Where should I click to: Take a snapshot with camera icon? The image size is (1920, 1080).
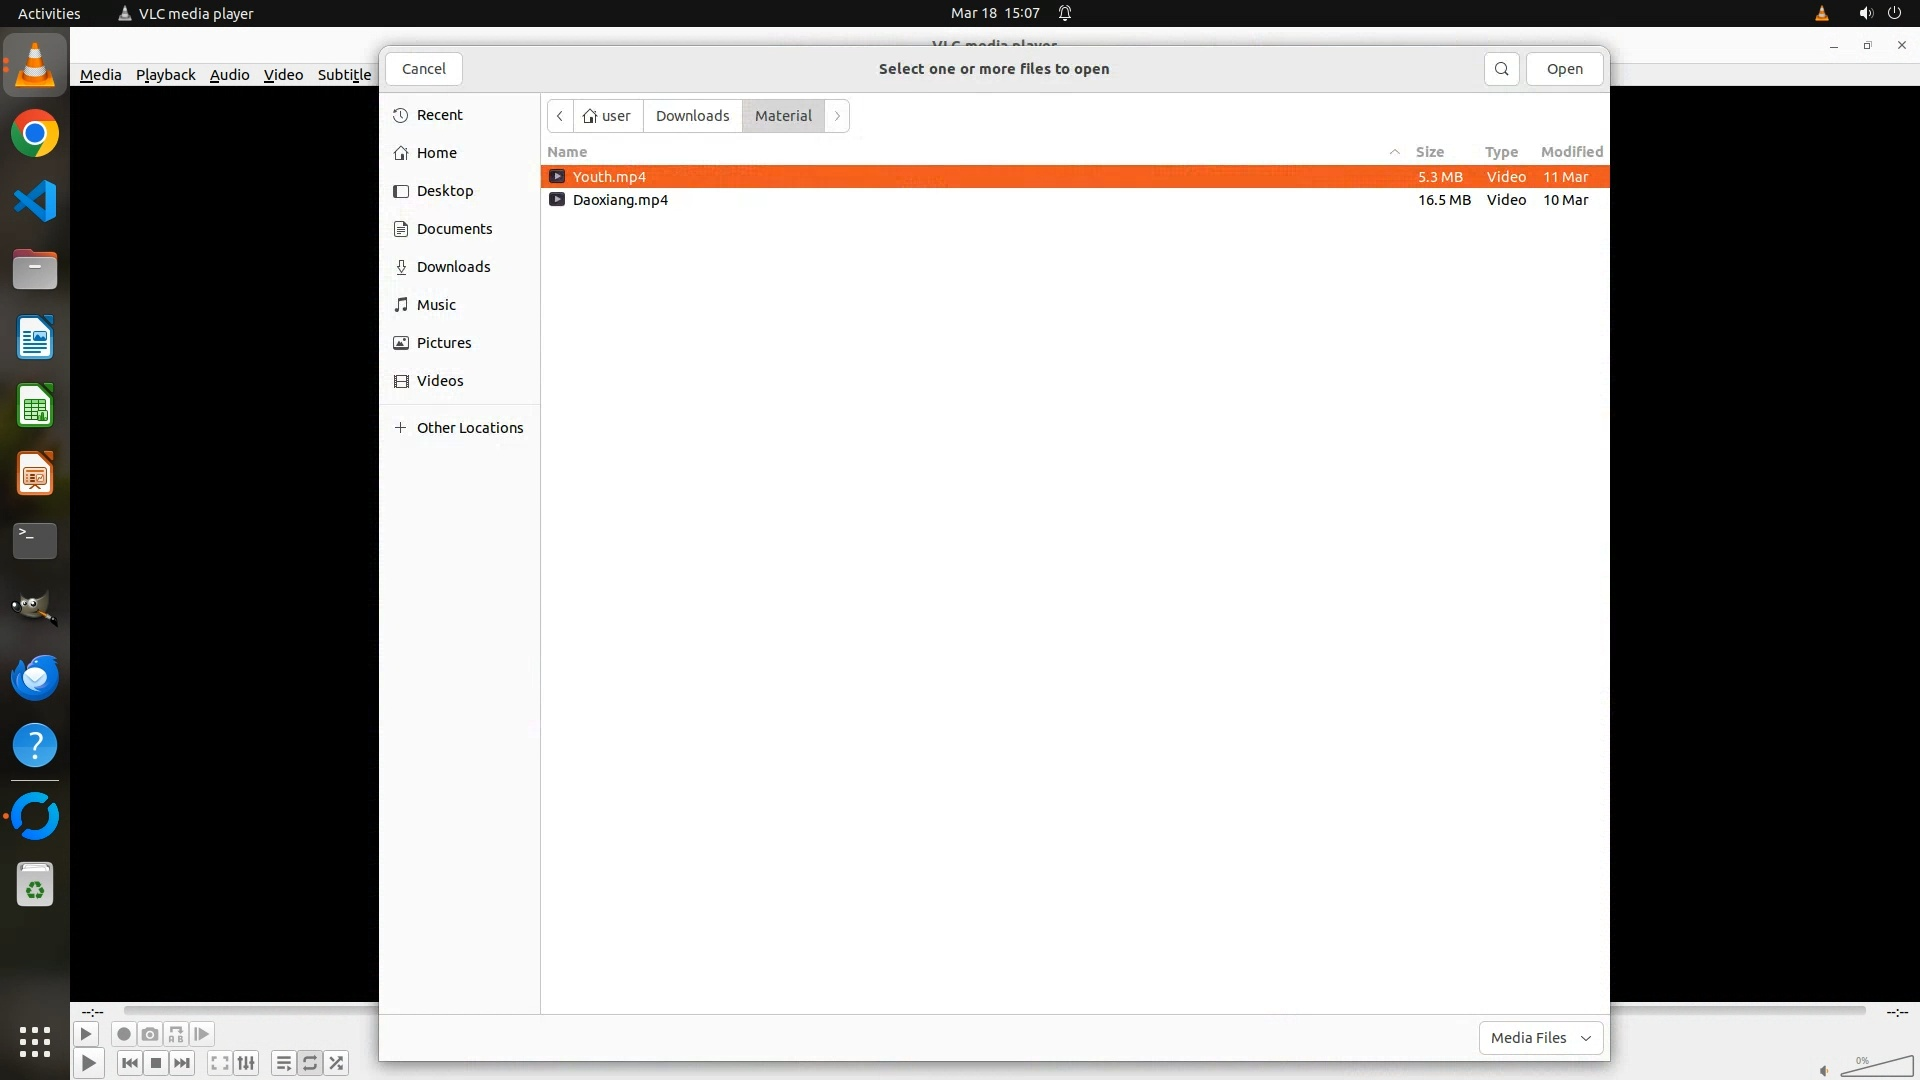(150, 1034)
